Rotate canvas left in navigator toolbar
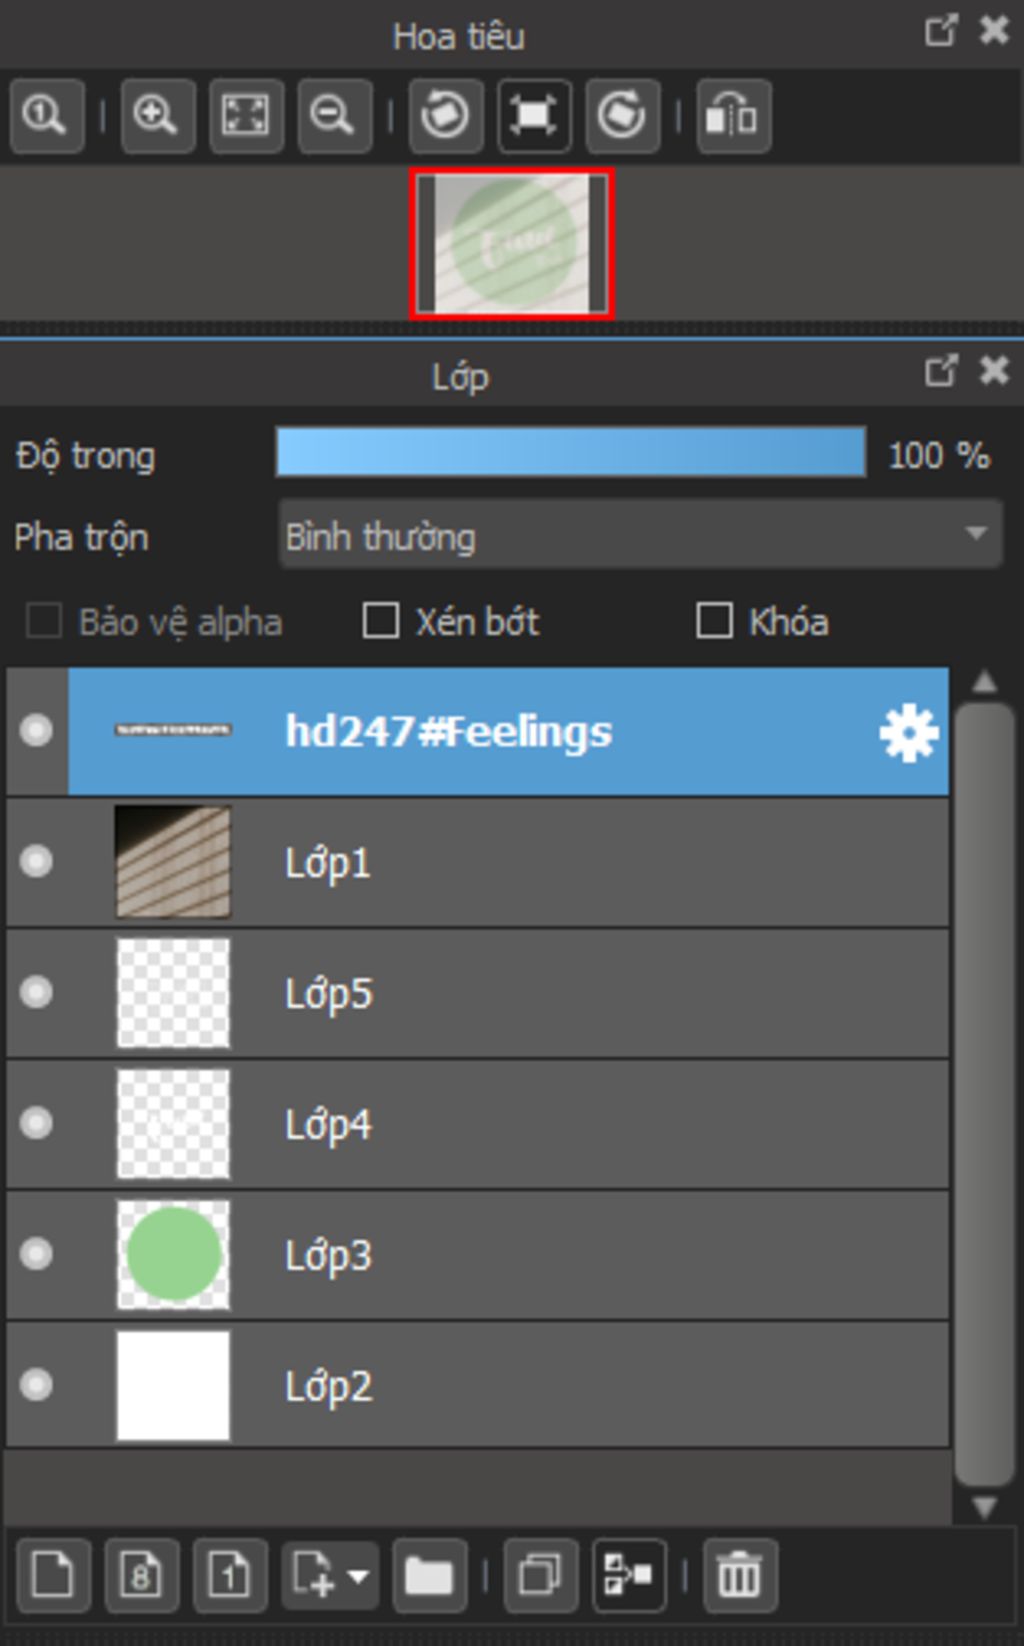Viewport: 1024px width, 1646px height. pyautogui.click(x=445, y=116)
